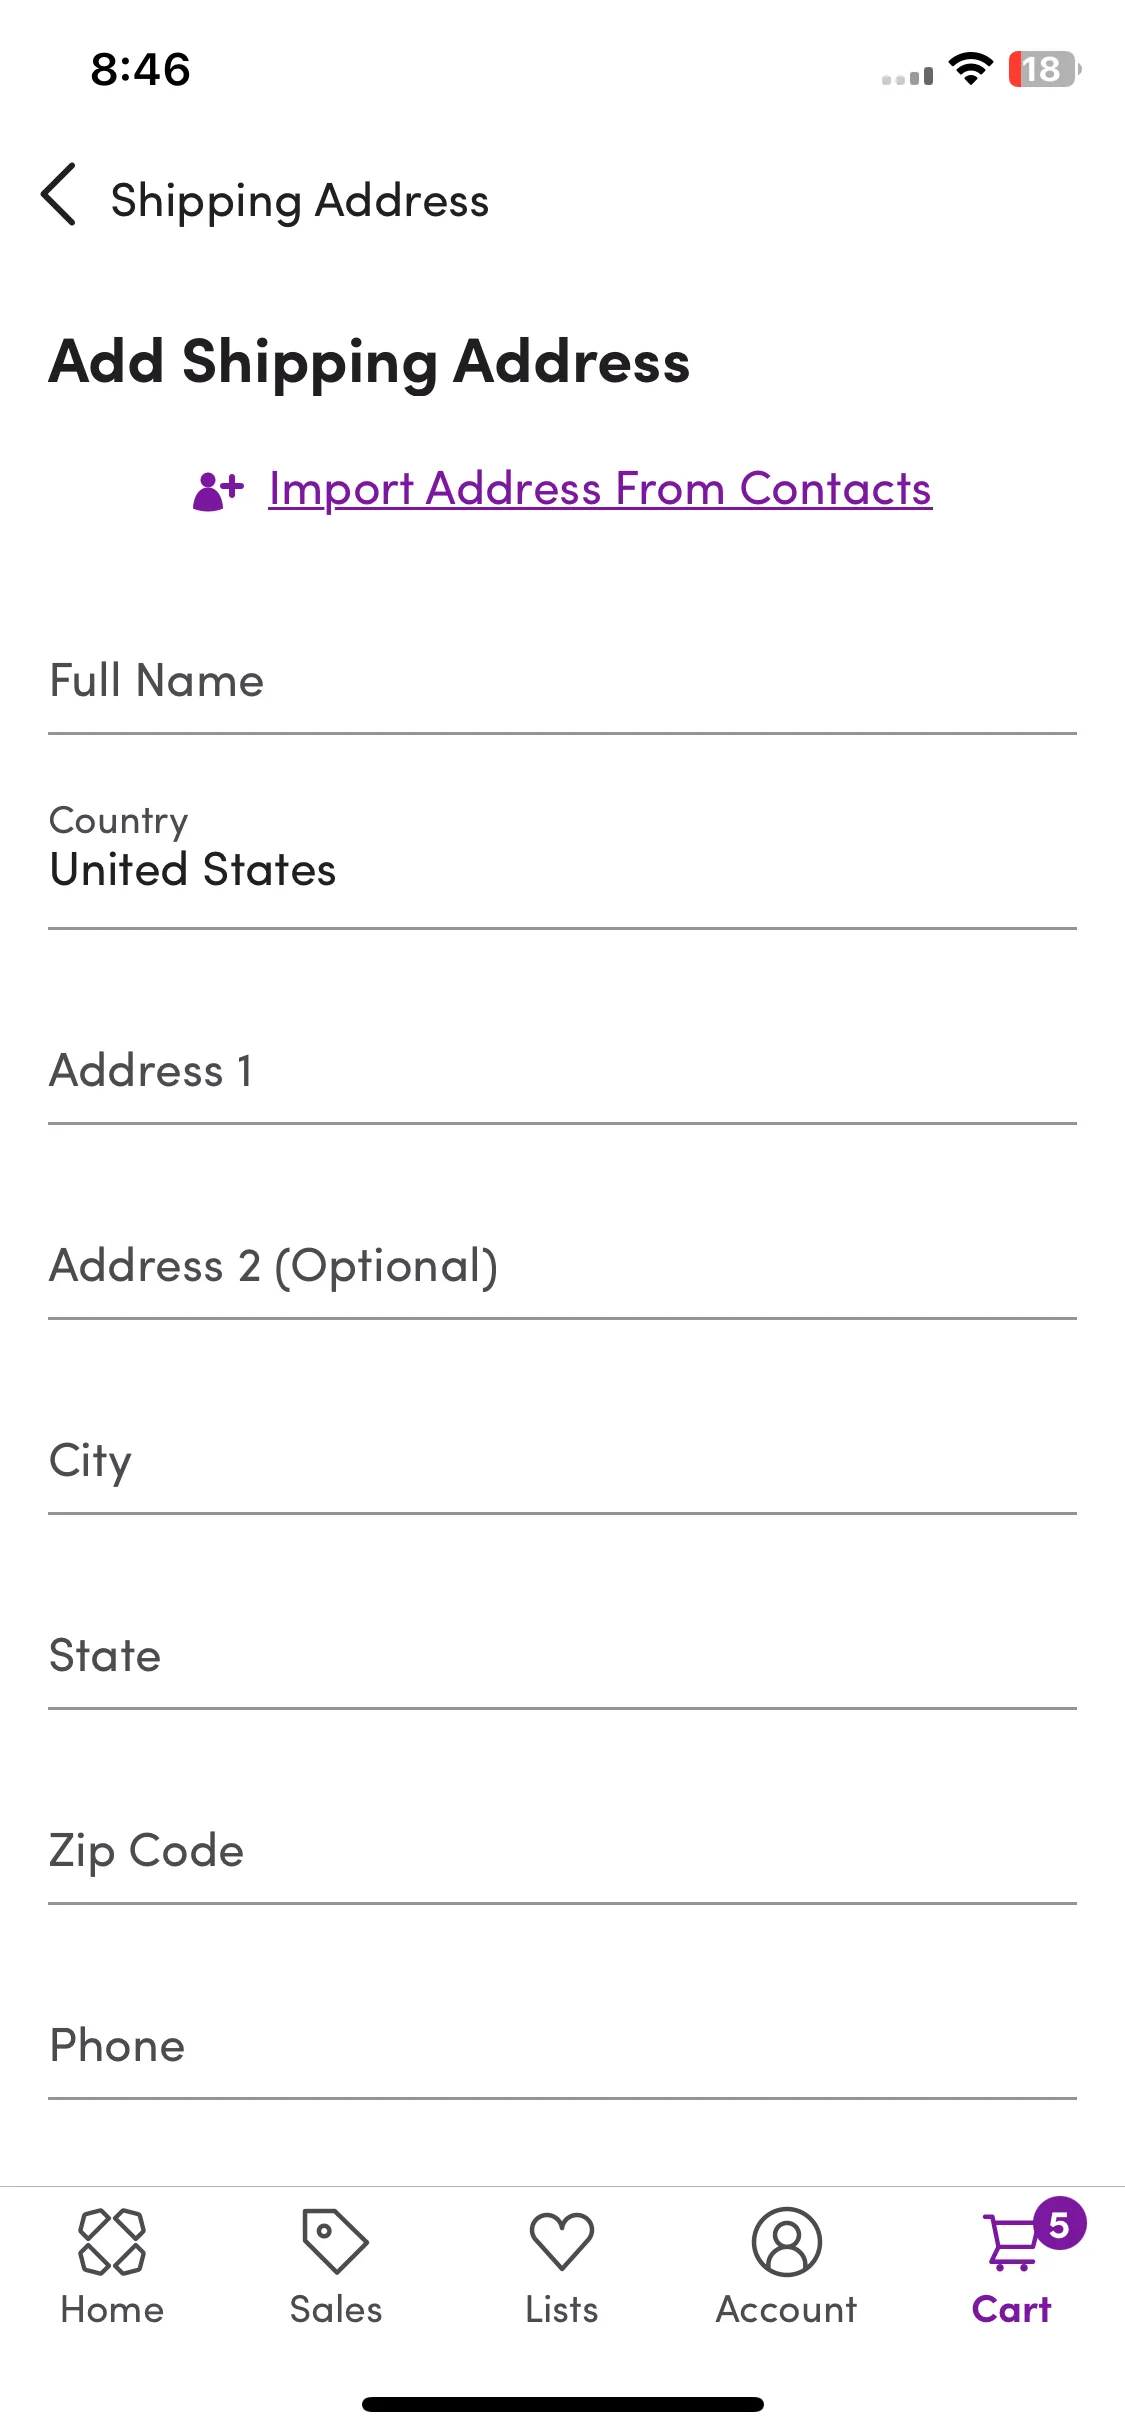Tap the Wi-Fi status icon
1125x2436 pixels.
tap(970, 68)
